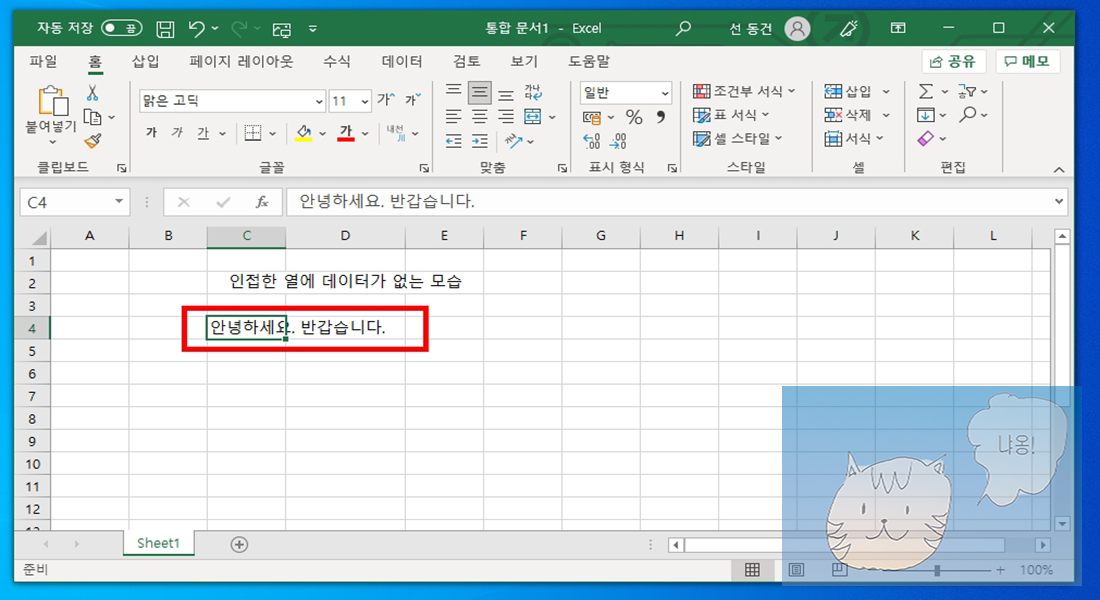The width and height of the screenshot is (1100, 600).
Task: Open the 파일 menu
Action: coord(43,62)
